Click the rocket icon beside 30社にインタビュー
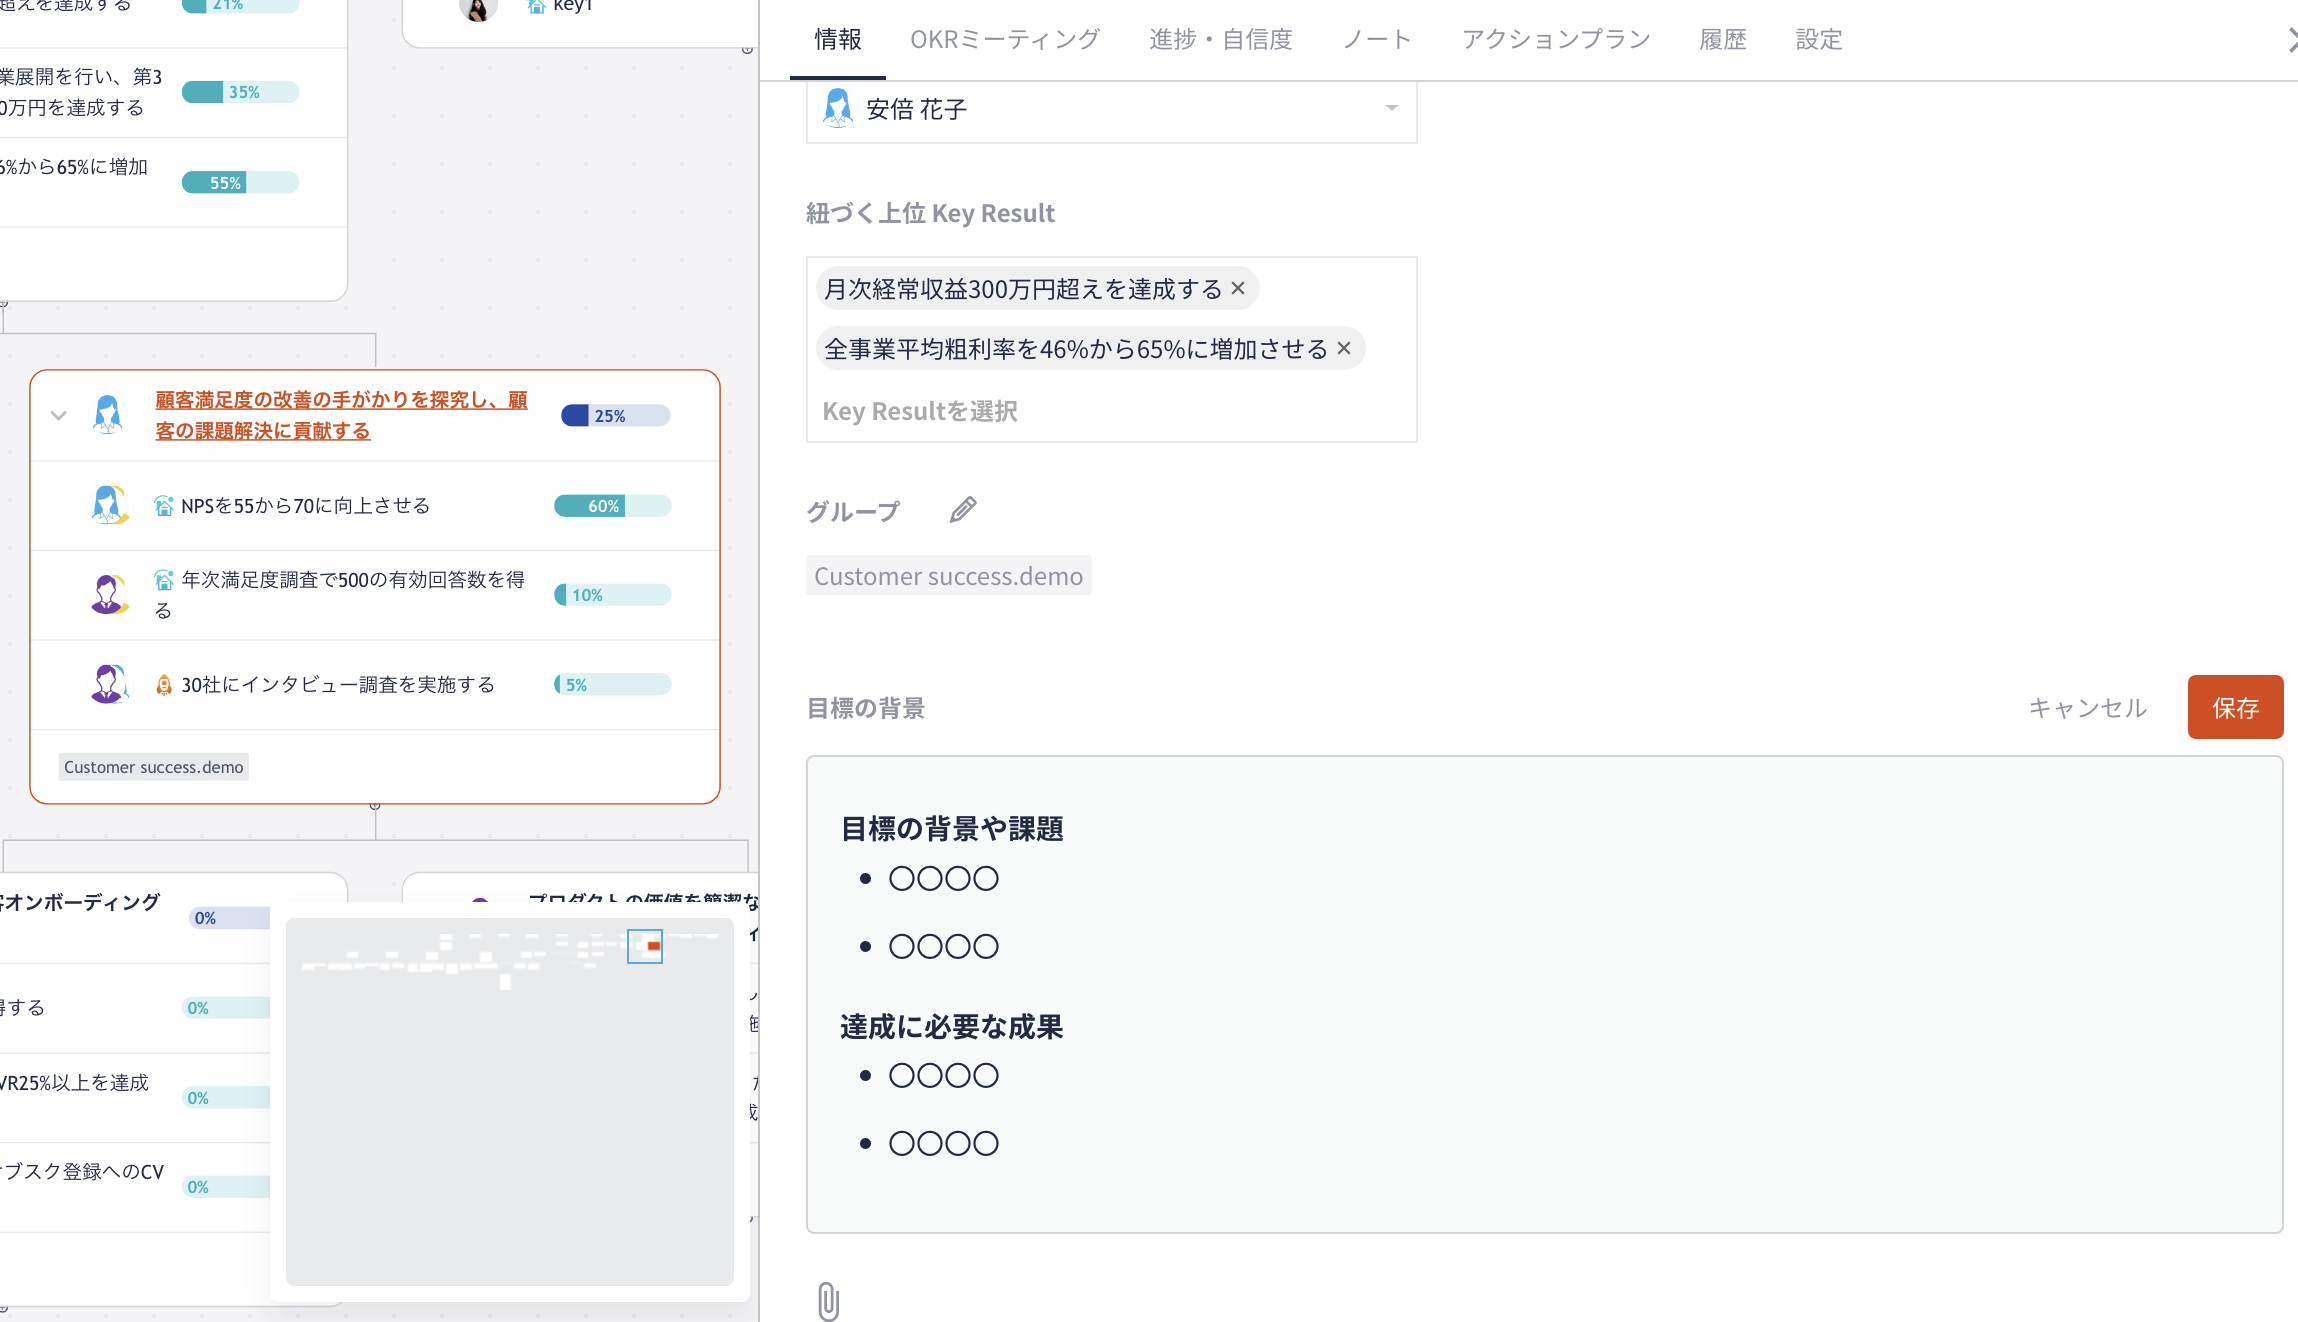 (x=164, y=685)
